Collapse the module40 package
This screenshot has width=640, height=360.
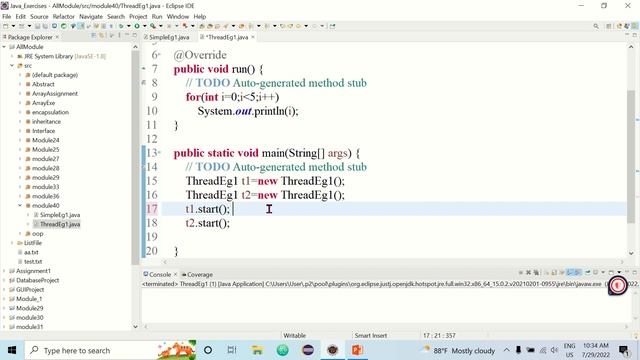coord(20,205)
